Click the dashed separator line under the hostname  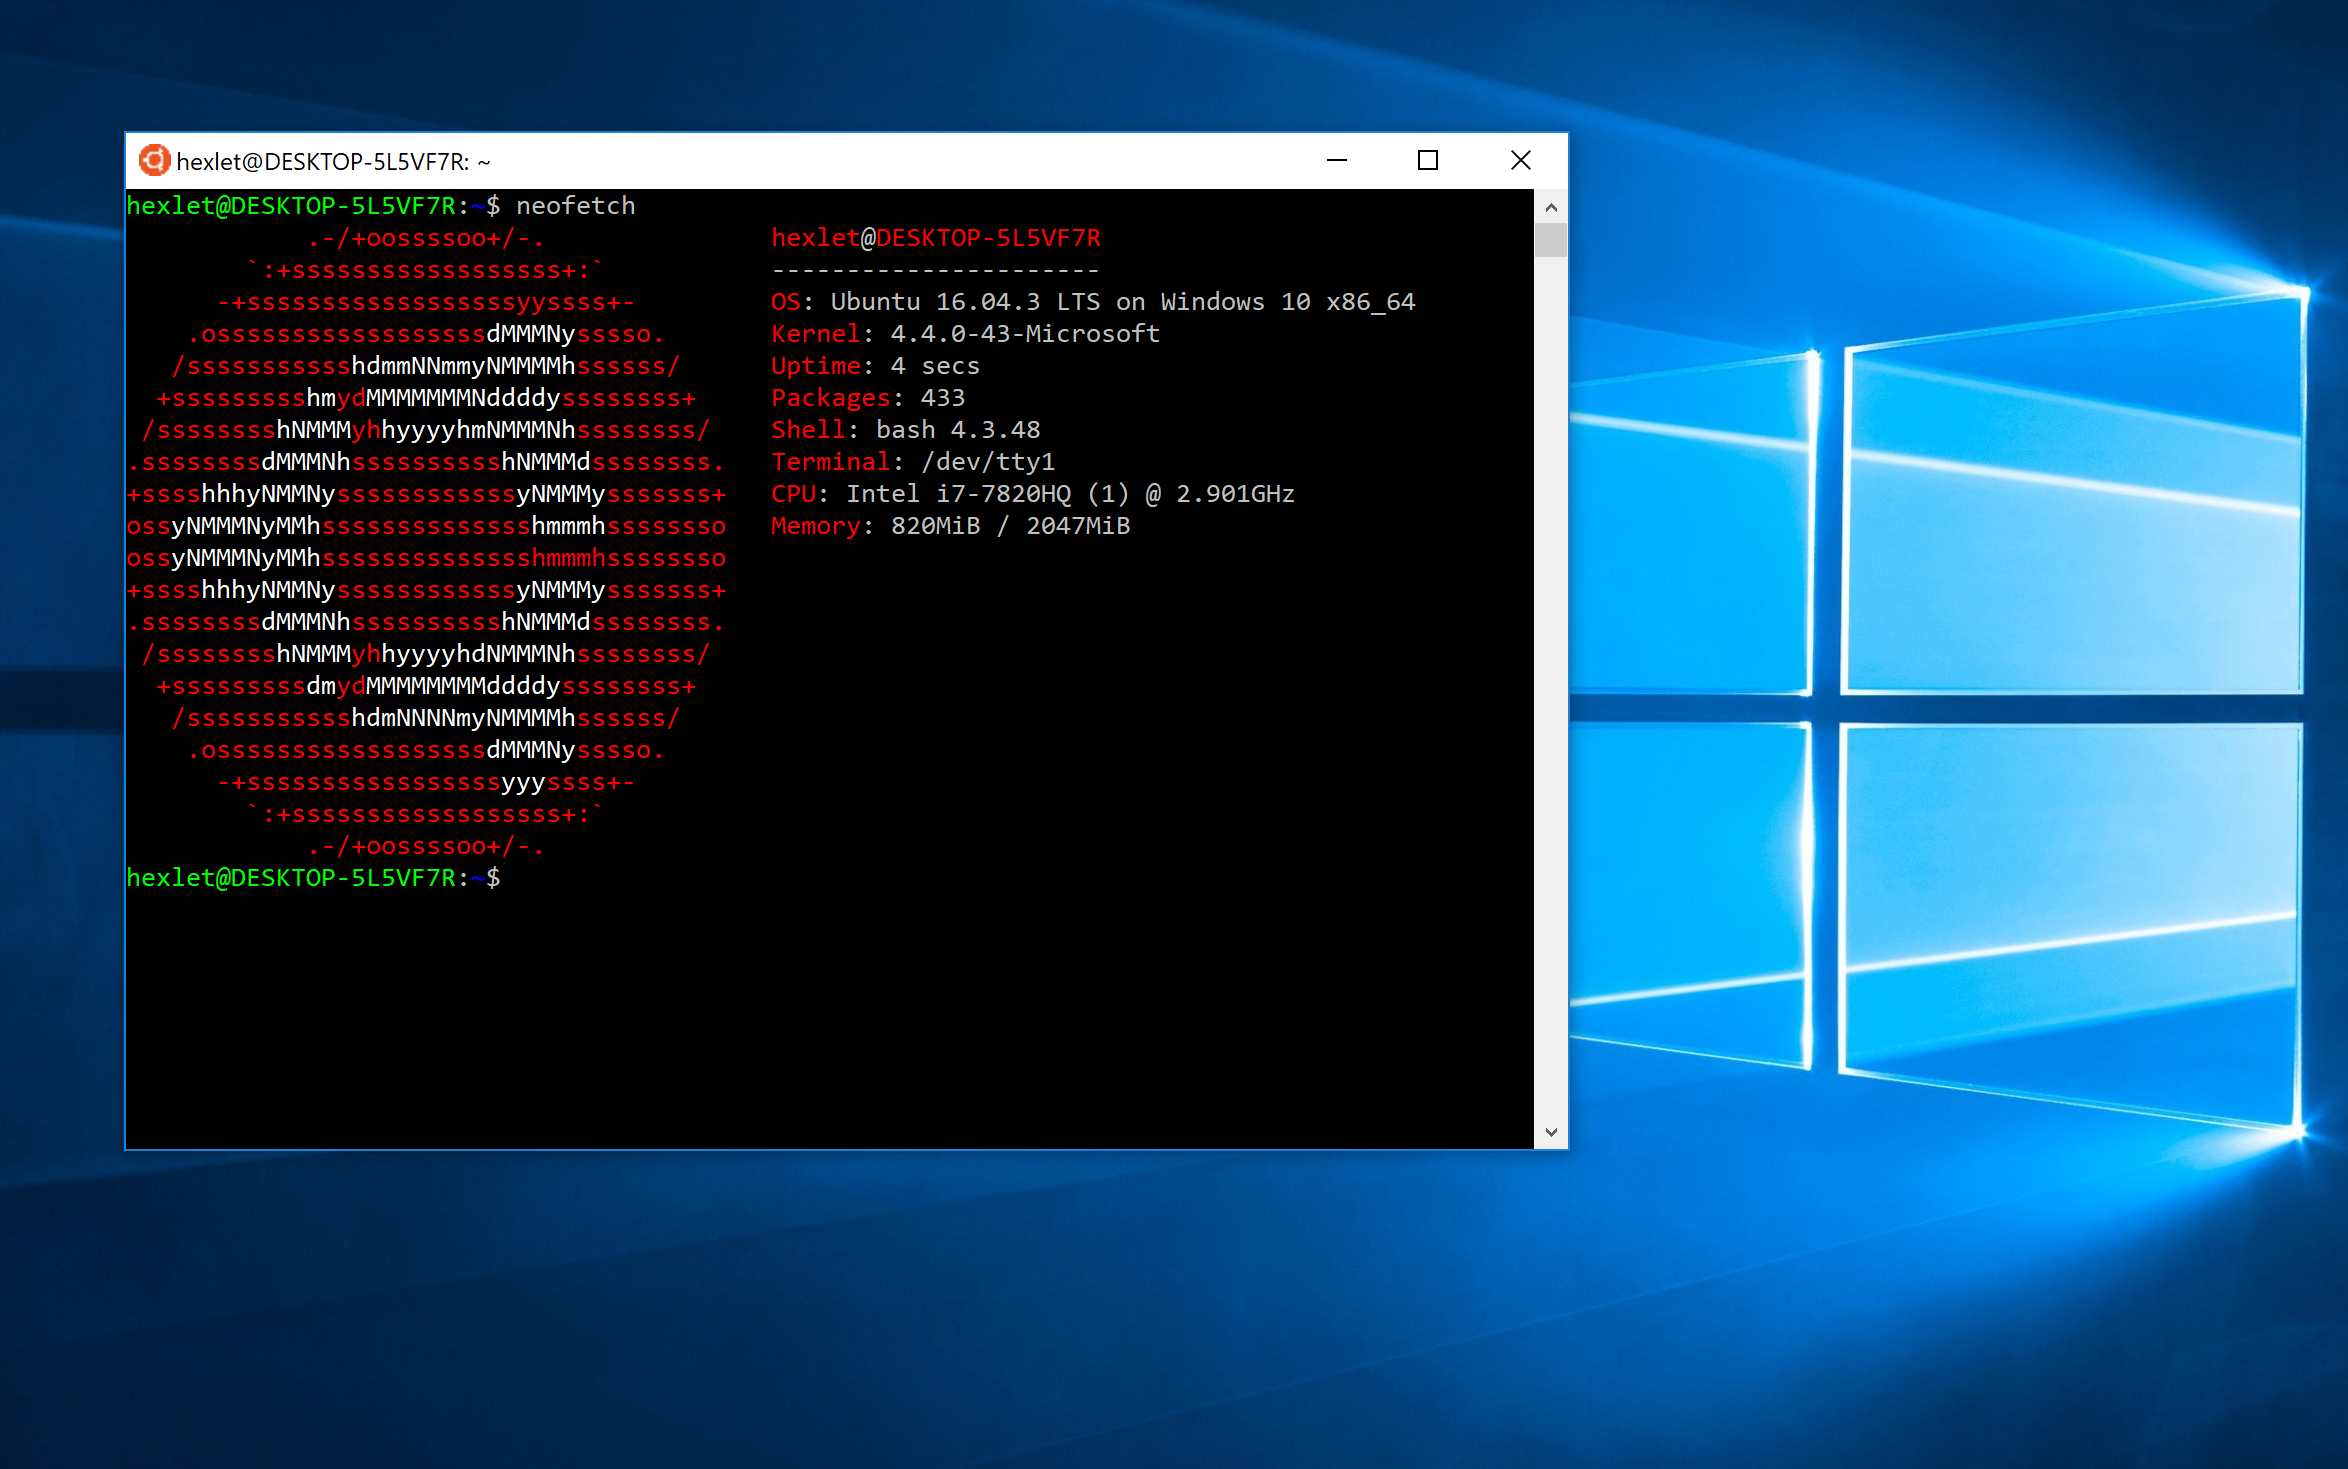(936, 270)
